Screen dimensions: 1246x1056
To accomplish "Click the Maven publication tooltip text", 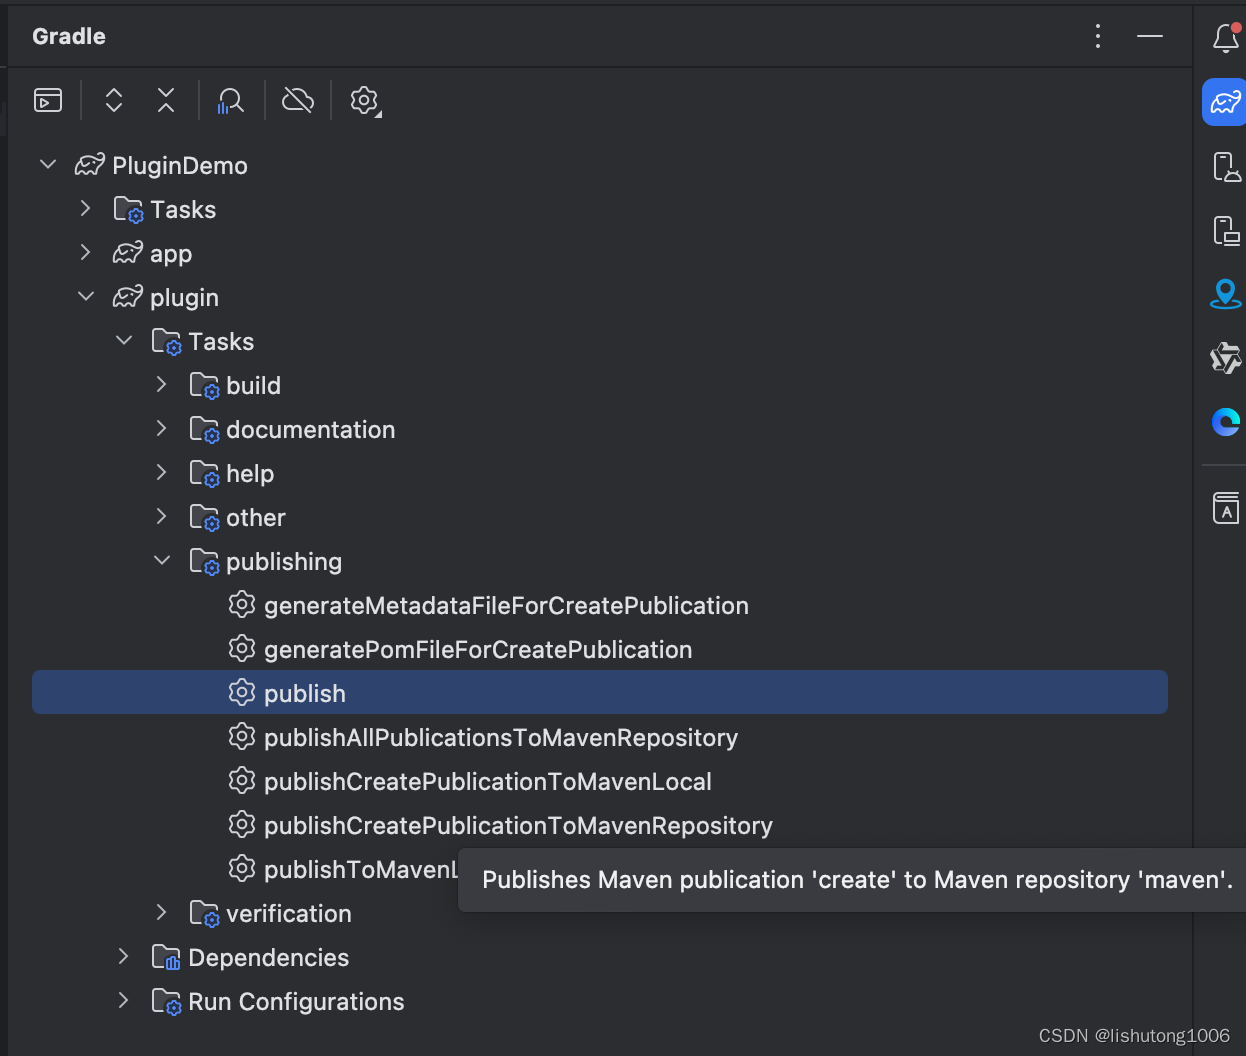I will point(857,880).
